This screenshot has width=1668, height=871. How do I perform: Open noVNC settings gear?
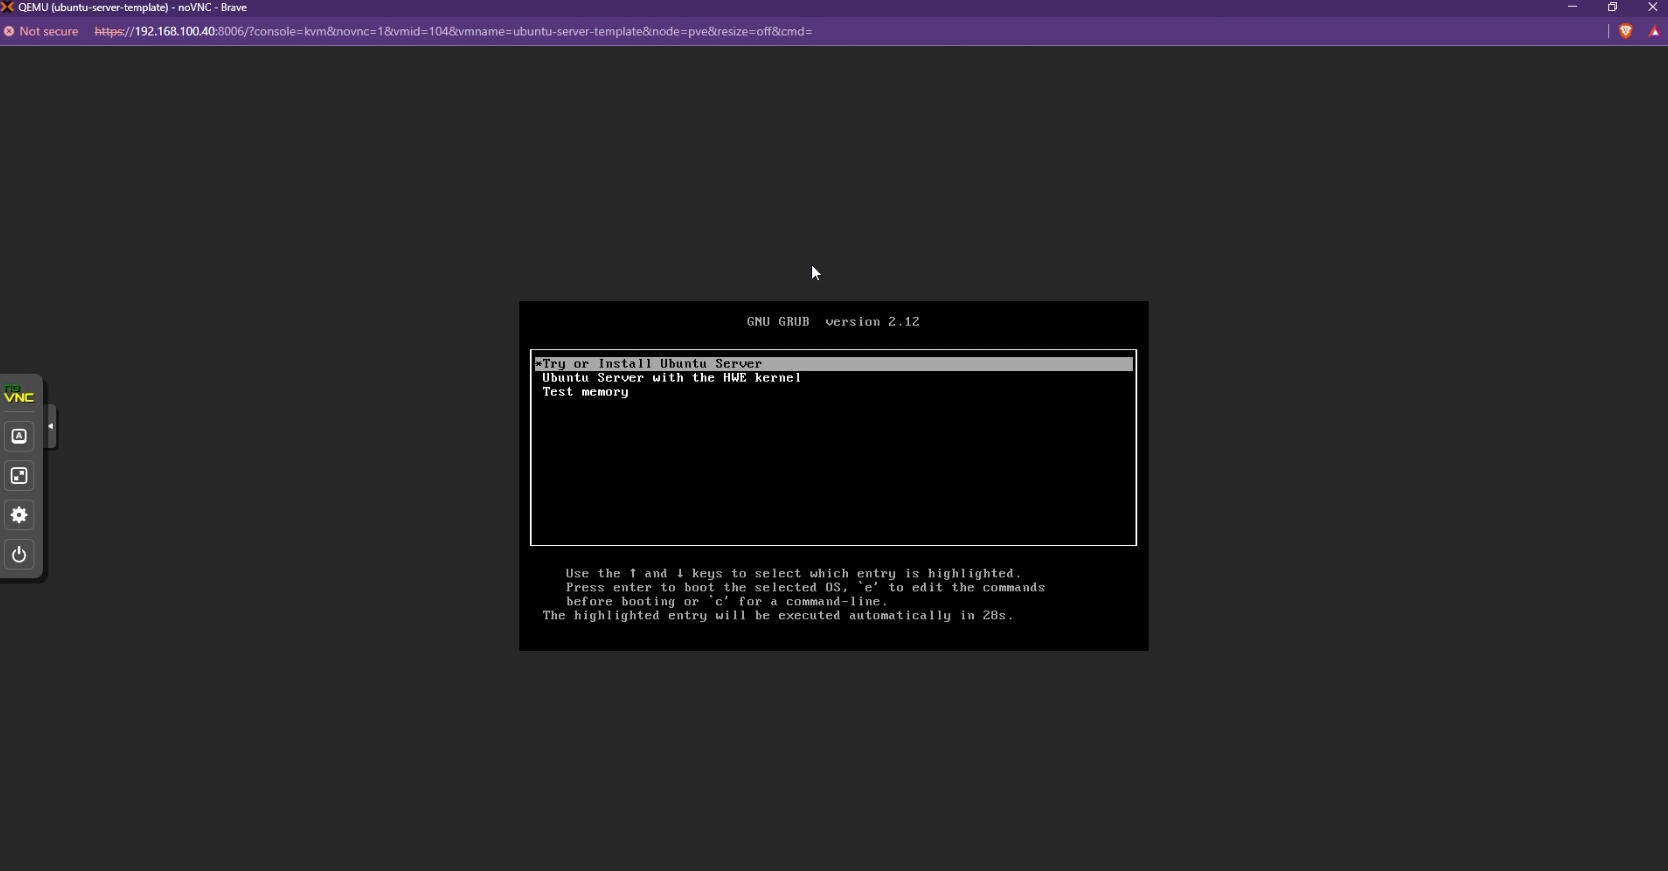[x=19, y=515]
